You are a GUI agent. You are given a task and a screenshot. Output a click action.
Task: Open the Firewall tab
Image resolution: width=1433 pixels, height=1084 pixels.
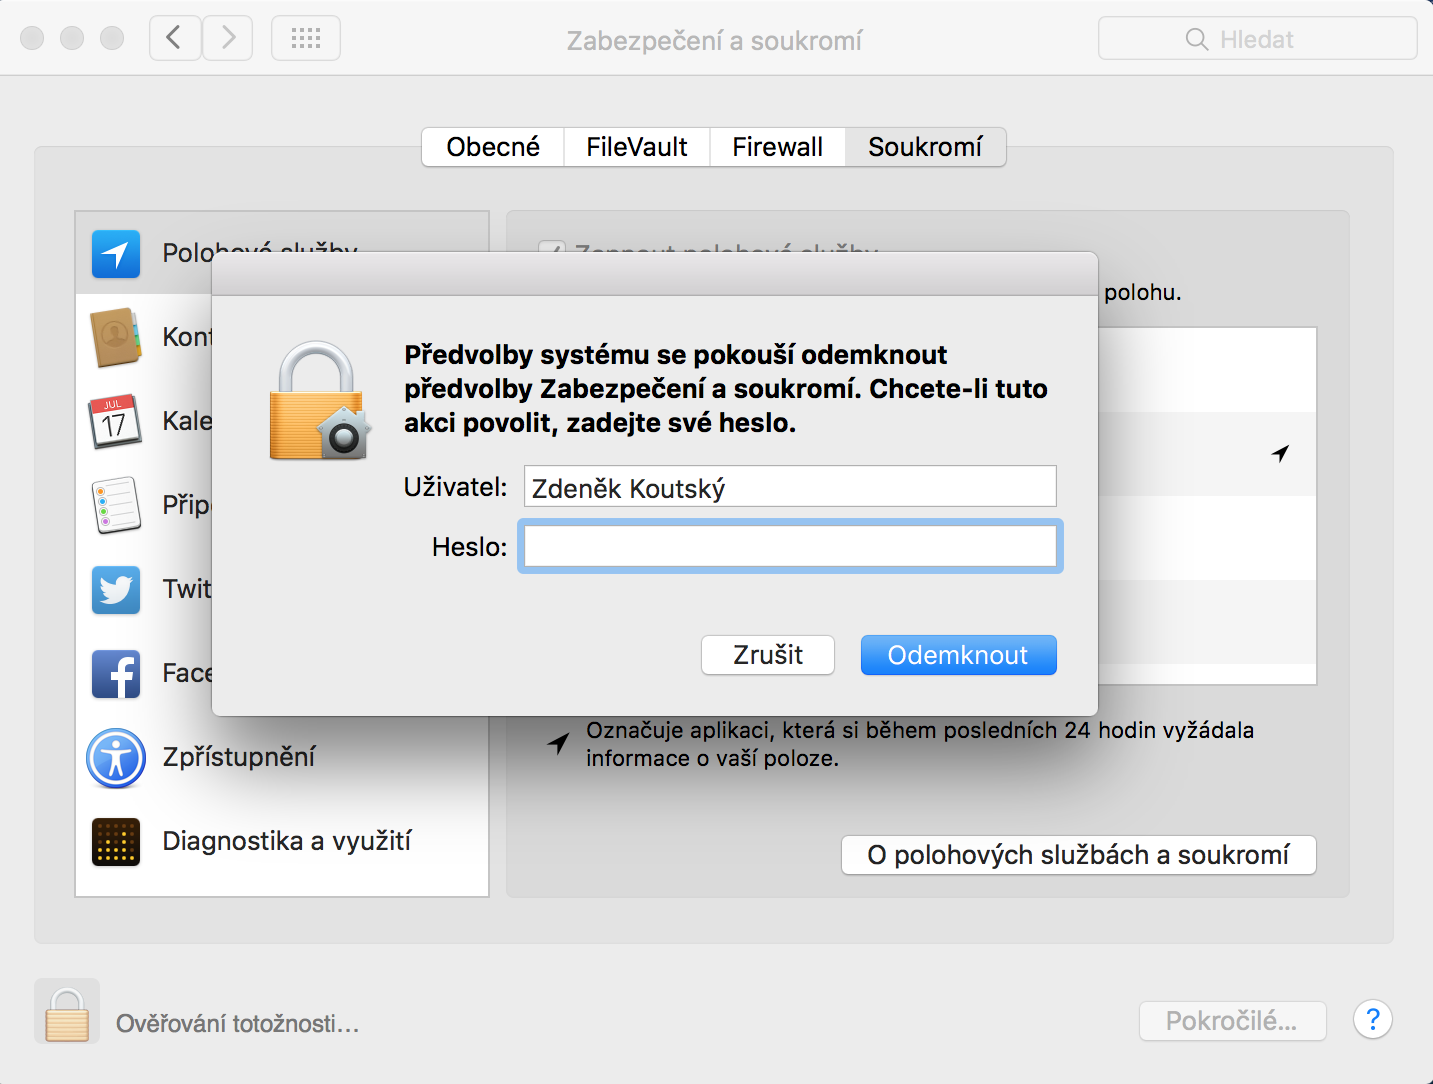(x=777, y=147)
